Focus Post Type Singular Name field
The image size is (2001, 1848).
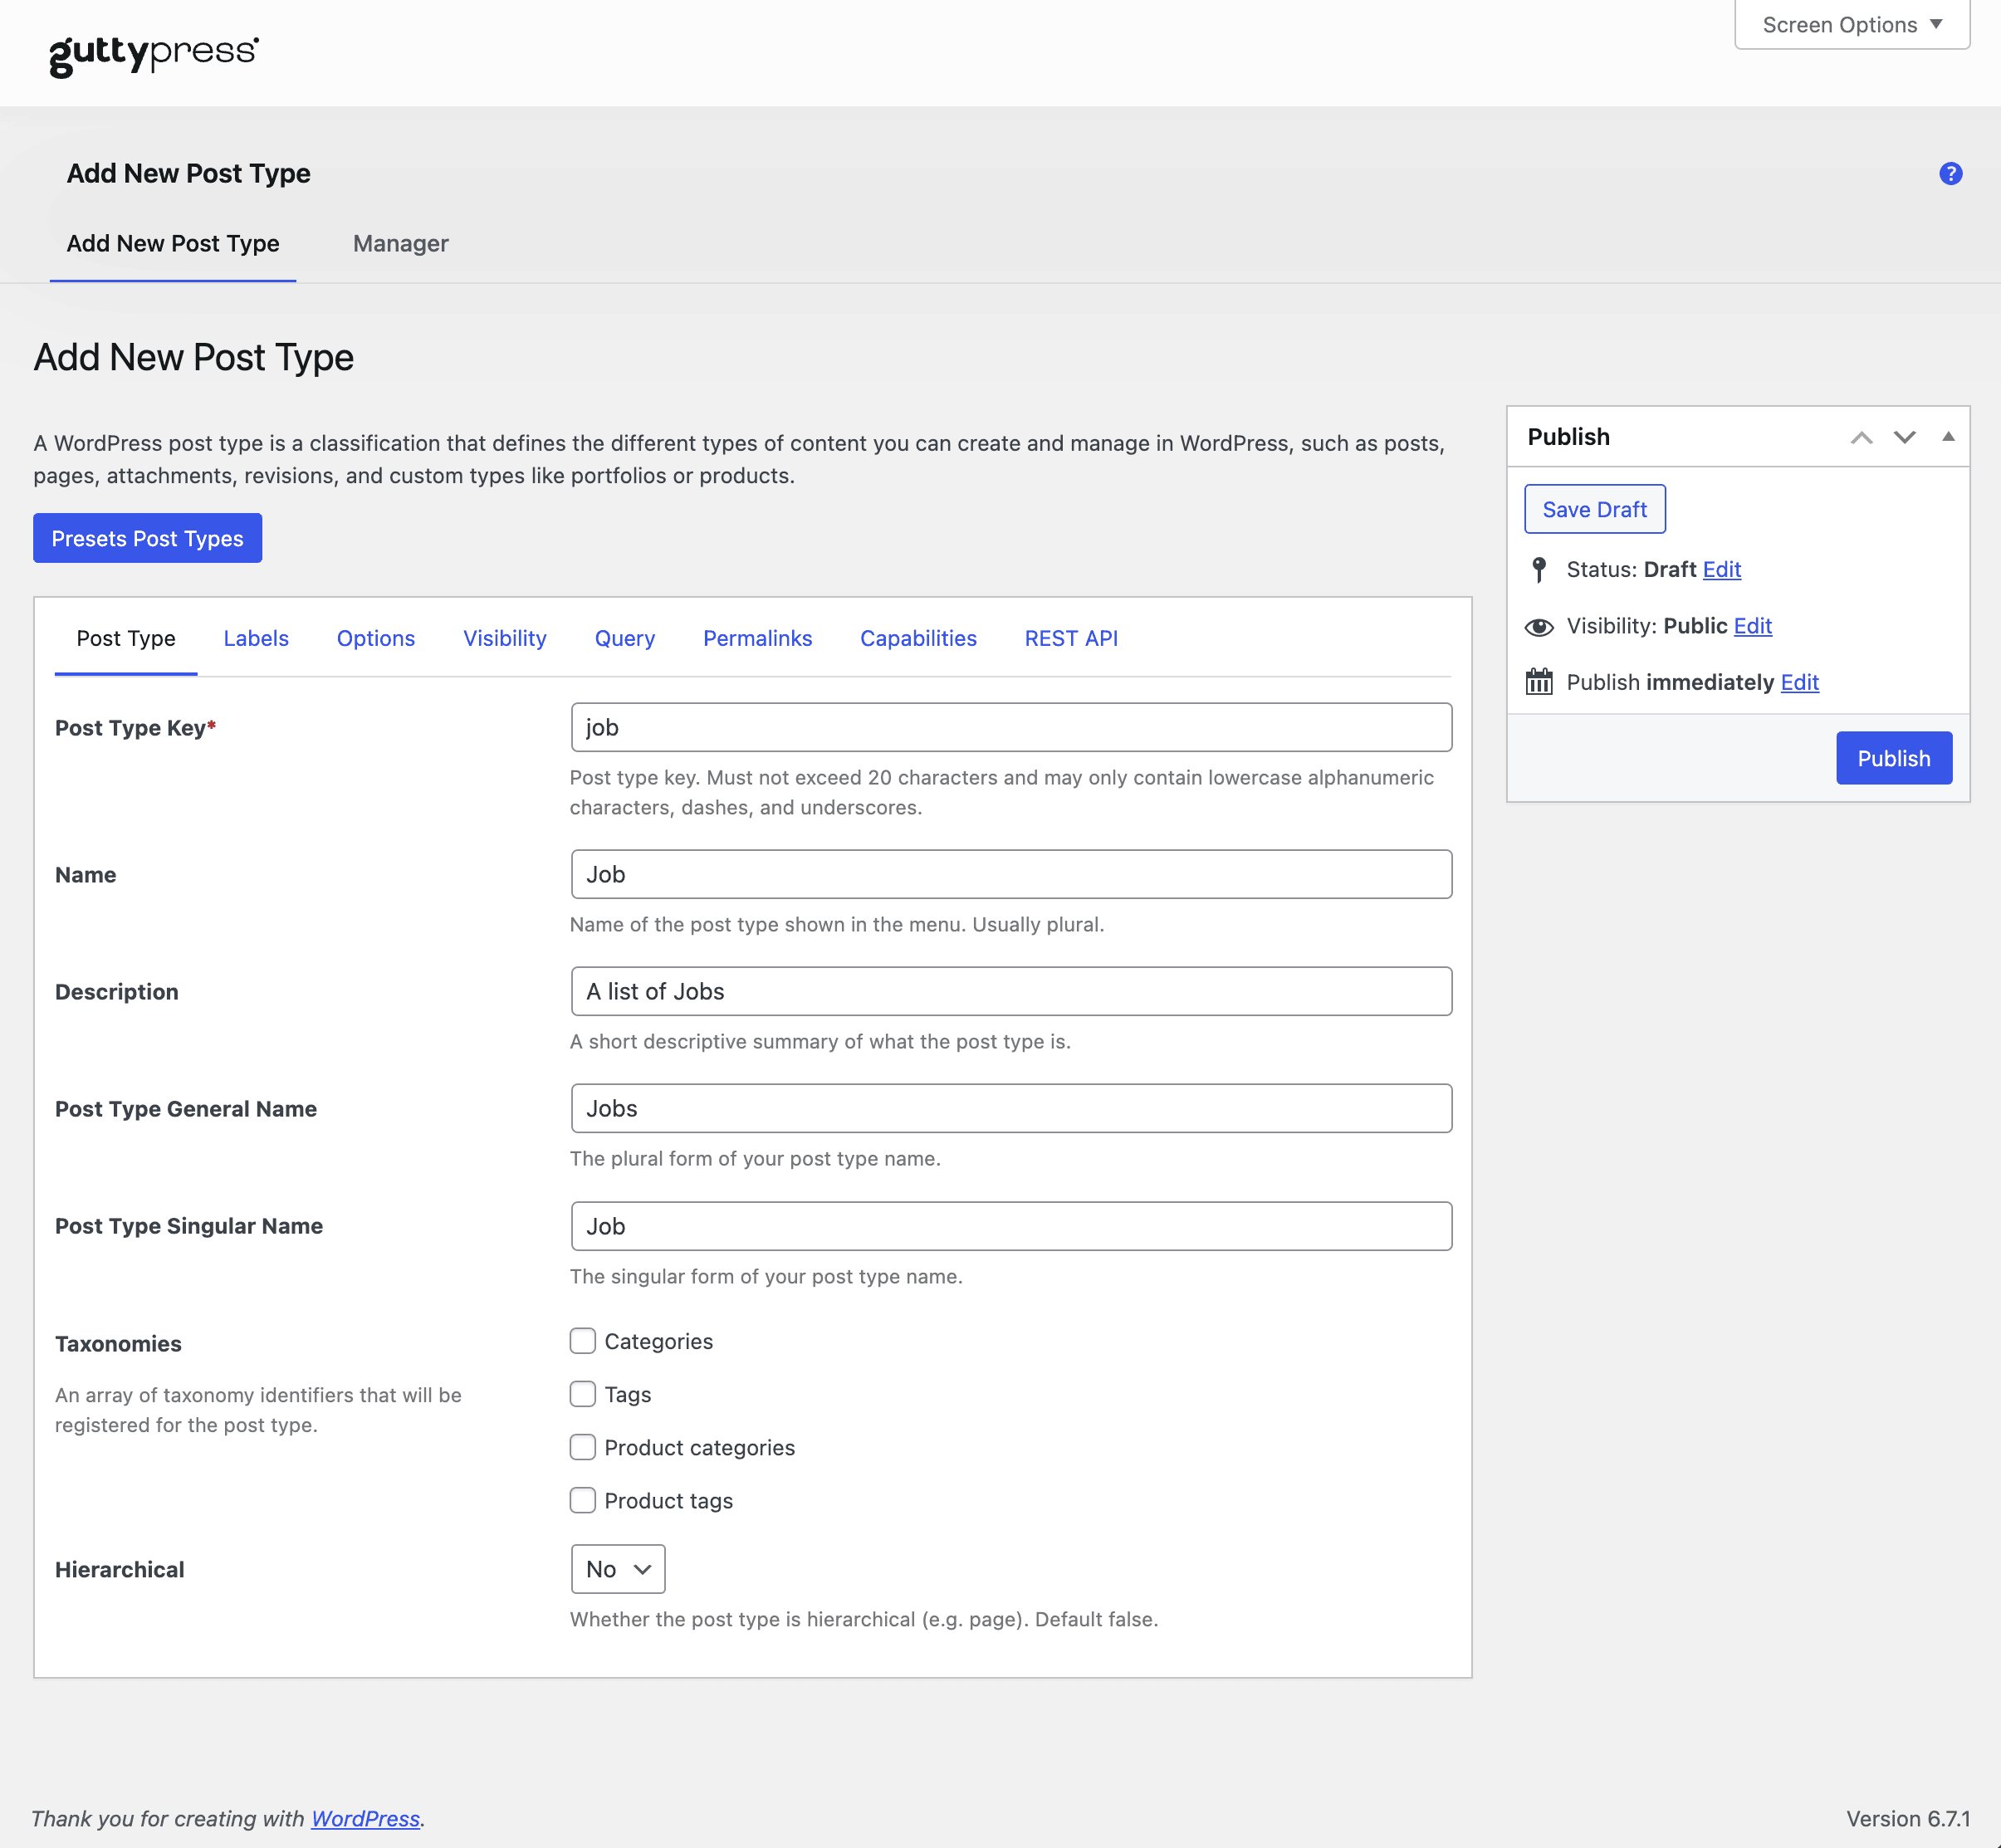1011,1226
